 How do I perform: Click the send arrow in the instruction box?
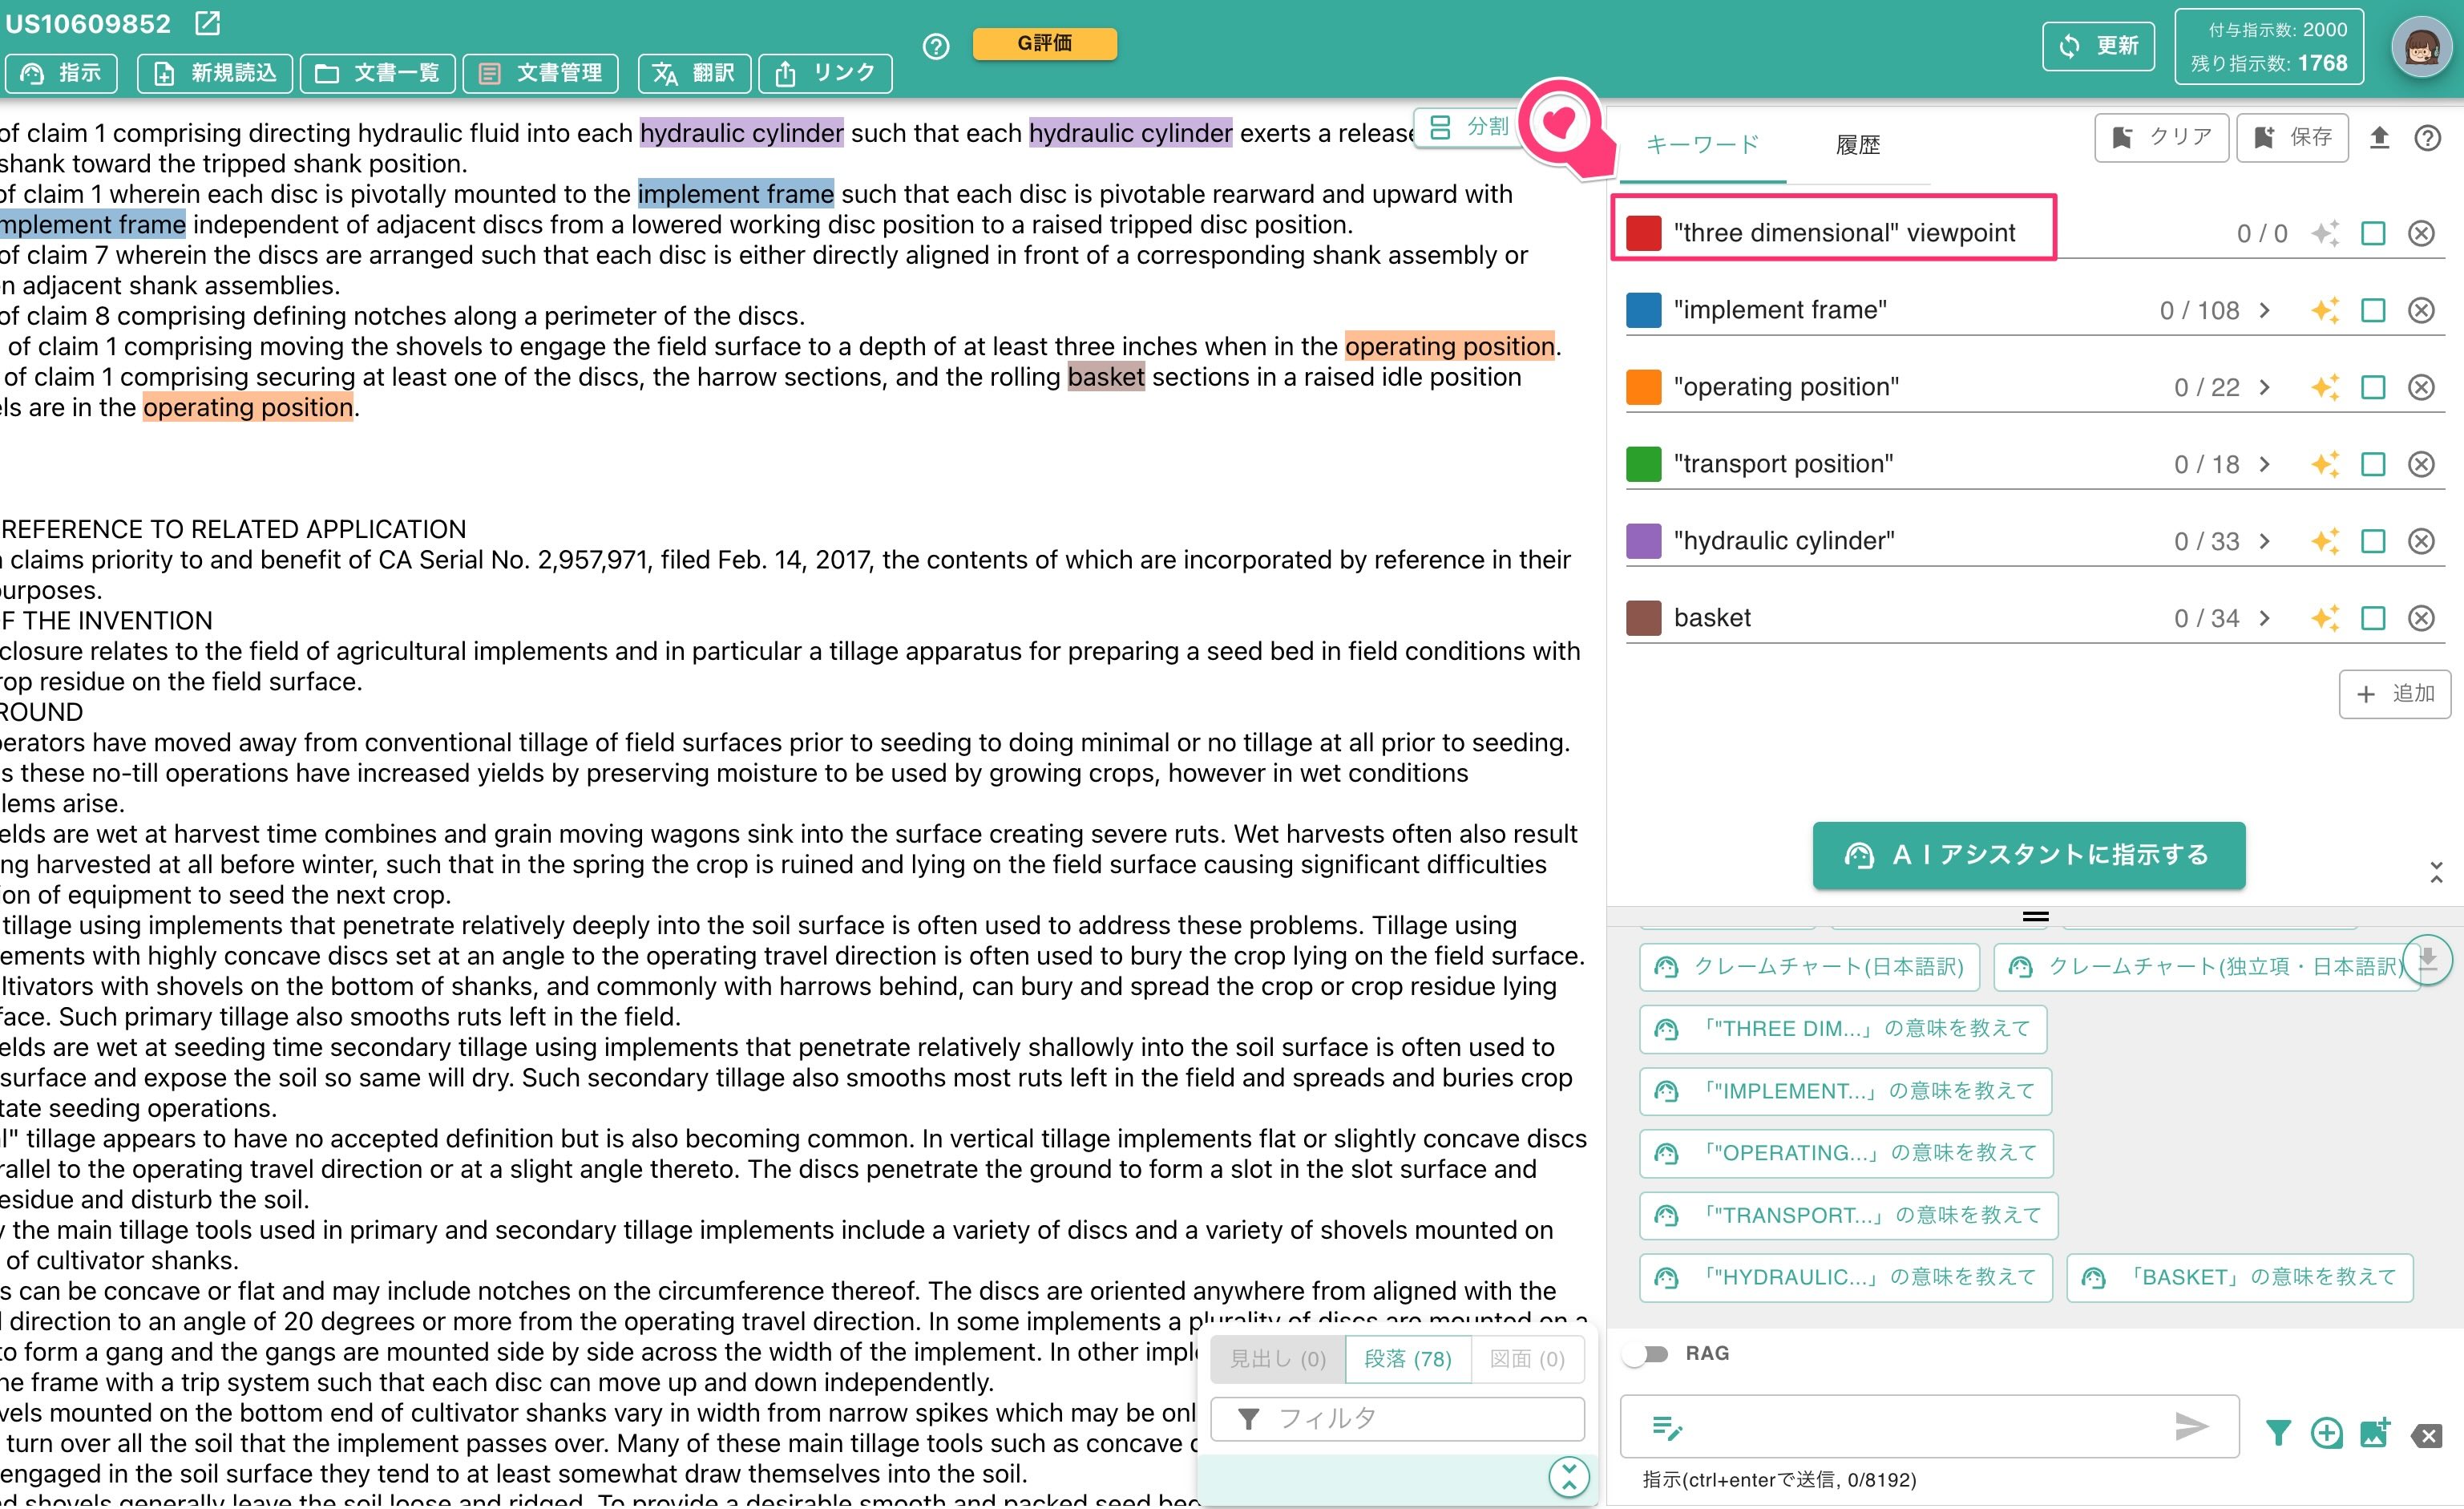[x=2191, y=1427]
